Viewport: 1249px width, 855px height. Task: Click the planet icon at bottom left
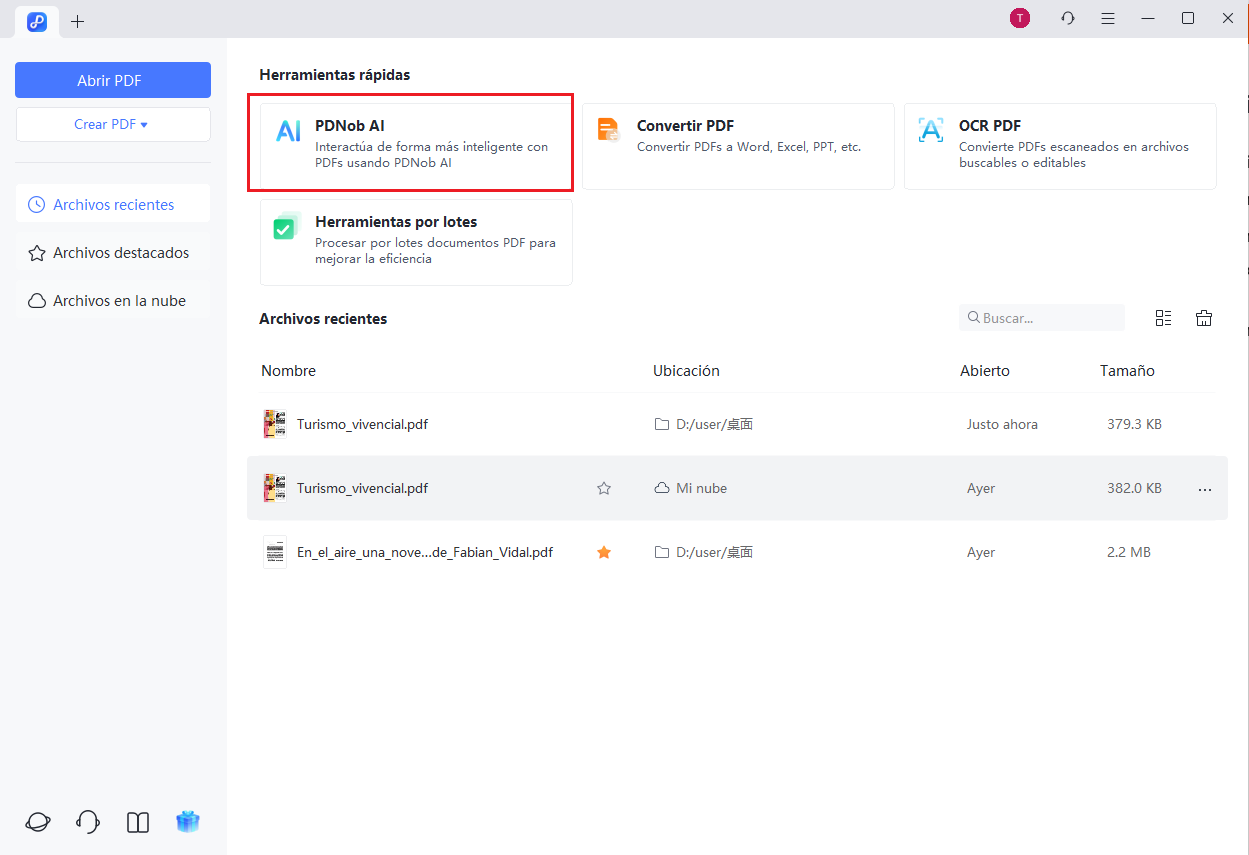pos(38,822)
